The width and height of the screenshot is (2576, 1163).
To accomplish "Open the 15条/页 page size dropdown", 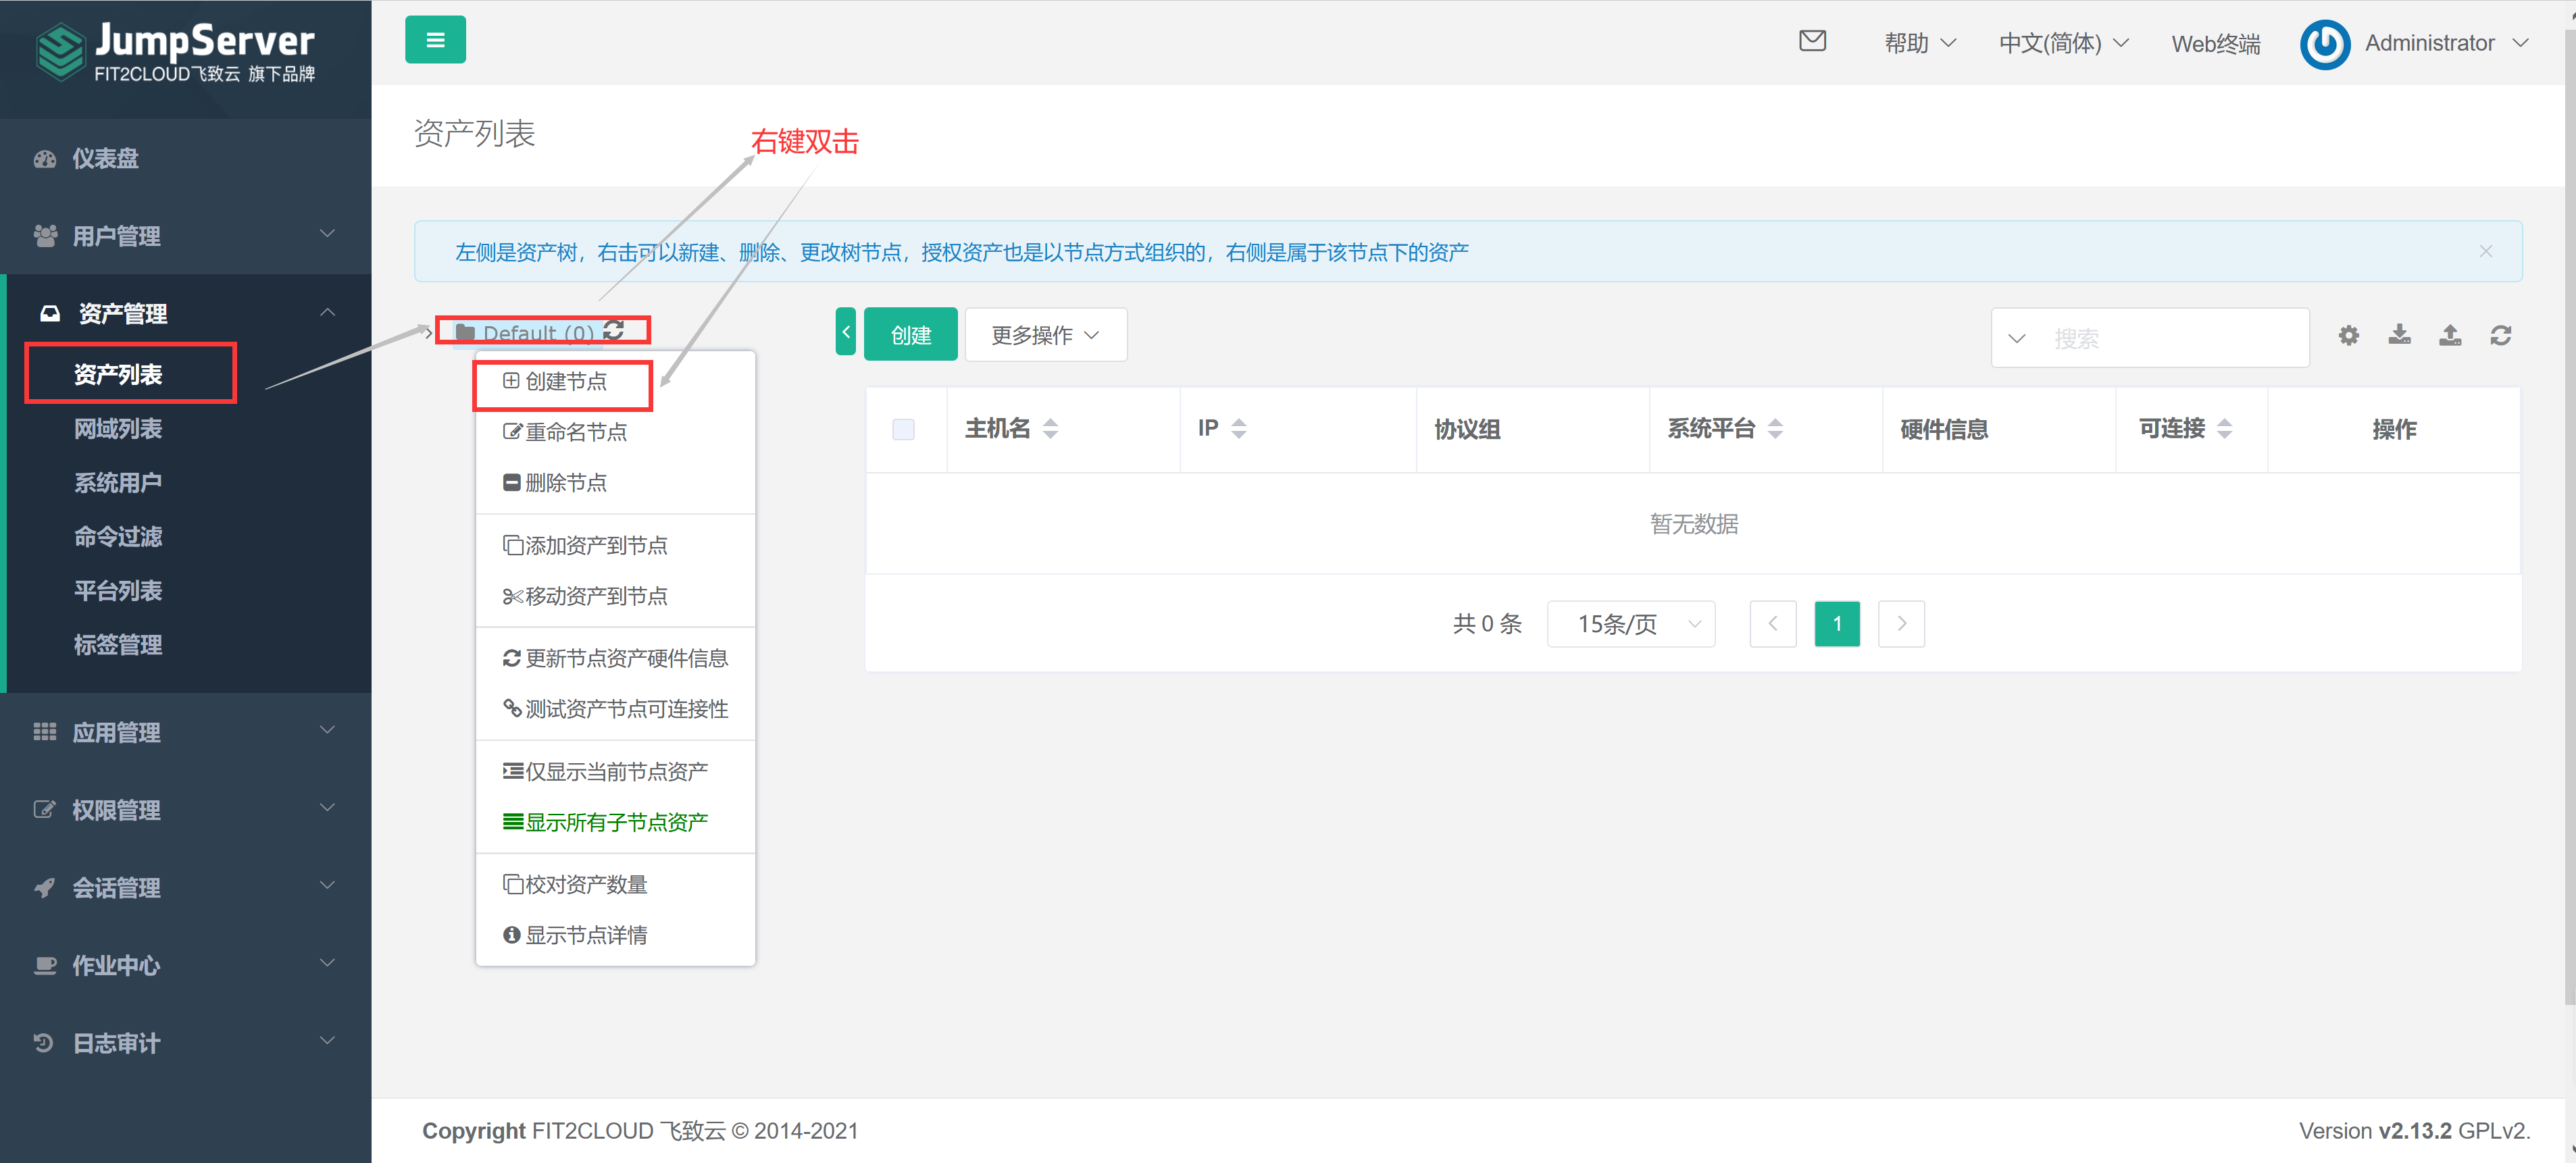I will [x=1631, y=624].
